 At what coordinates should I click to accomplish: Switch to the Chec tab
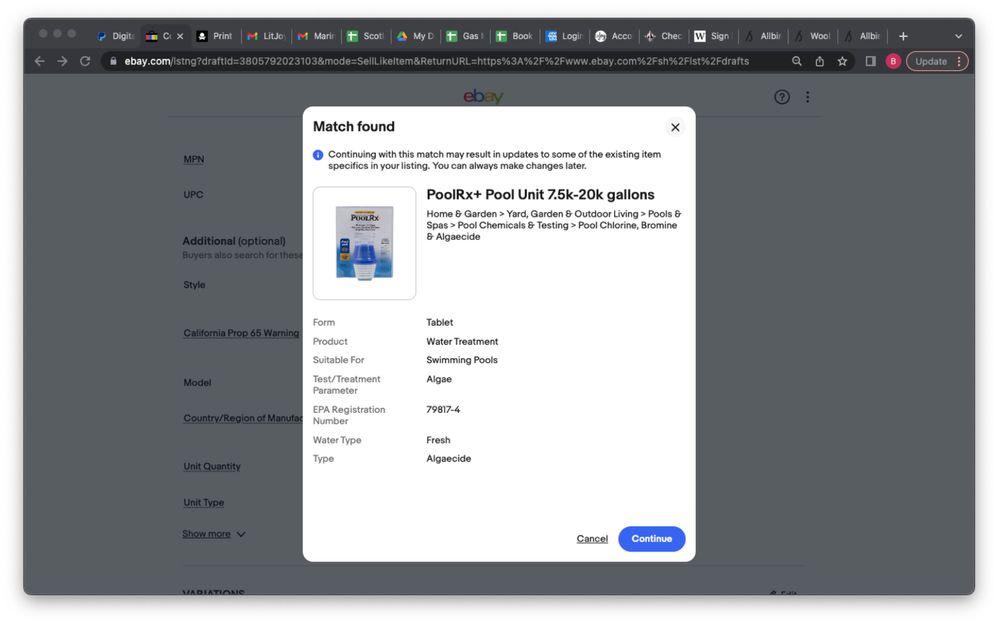663,36
